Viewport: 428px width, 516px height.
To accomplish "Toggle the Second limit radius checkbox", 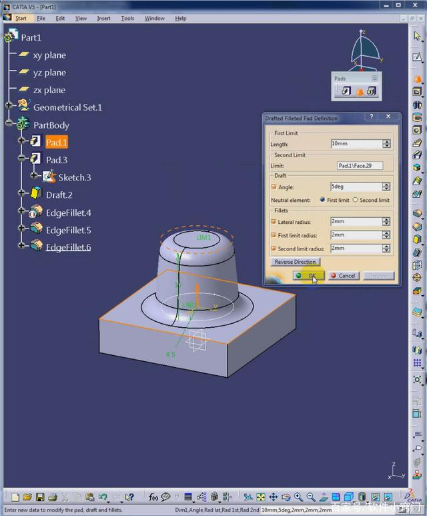I will point(274,248).
